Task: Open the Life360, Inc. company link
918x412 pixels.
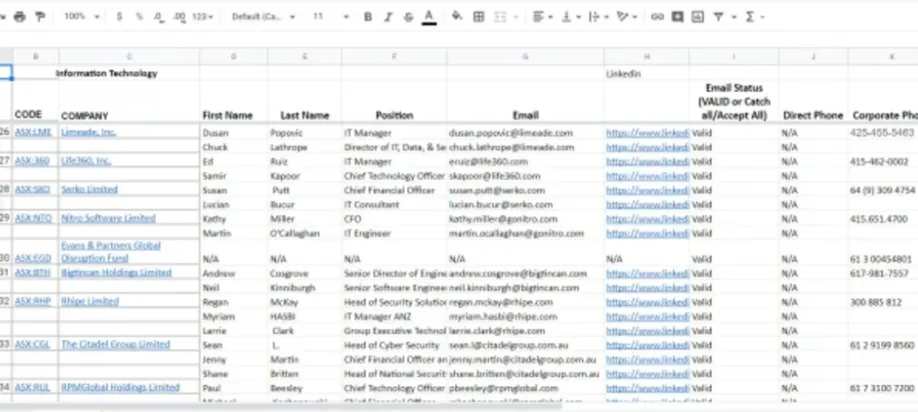Action: (x=86, y=161)
